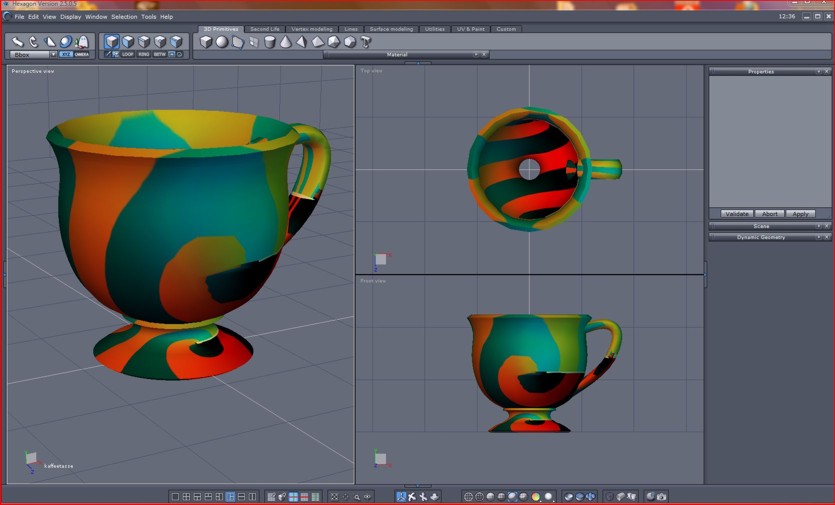
Task: Click the Apply button
Action: [x=800, y=214]
